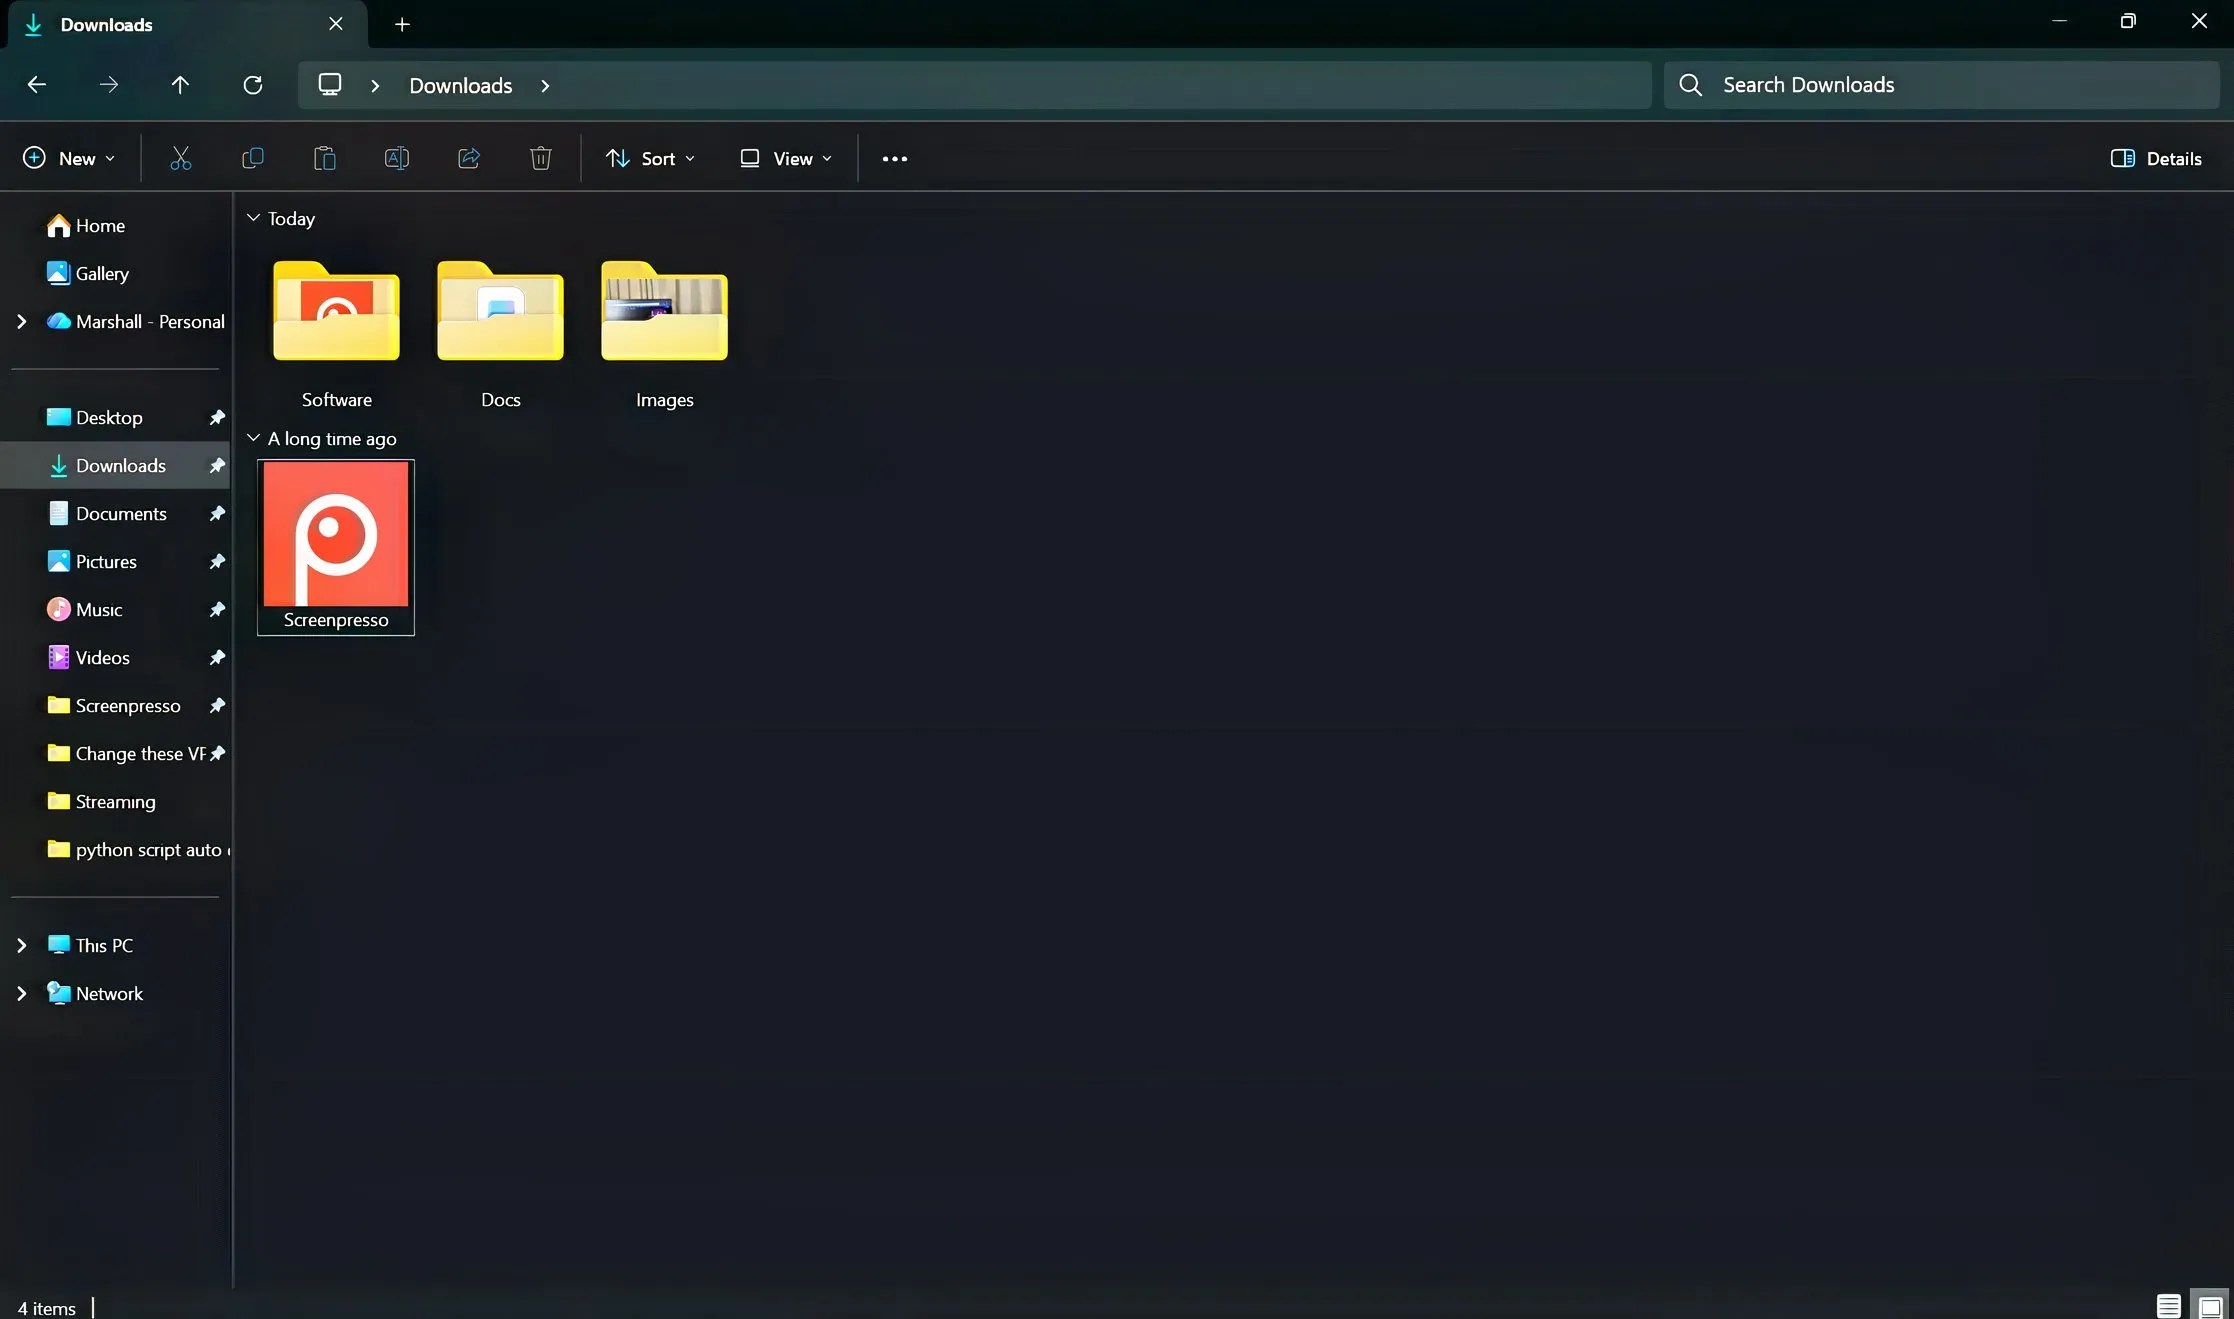Copy the selected item
2234x1319 pixels.
pyautogui.click(x=253, y=158)
